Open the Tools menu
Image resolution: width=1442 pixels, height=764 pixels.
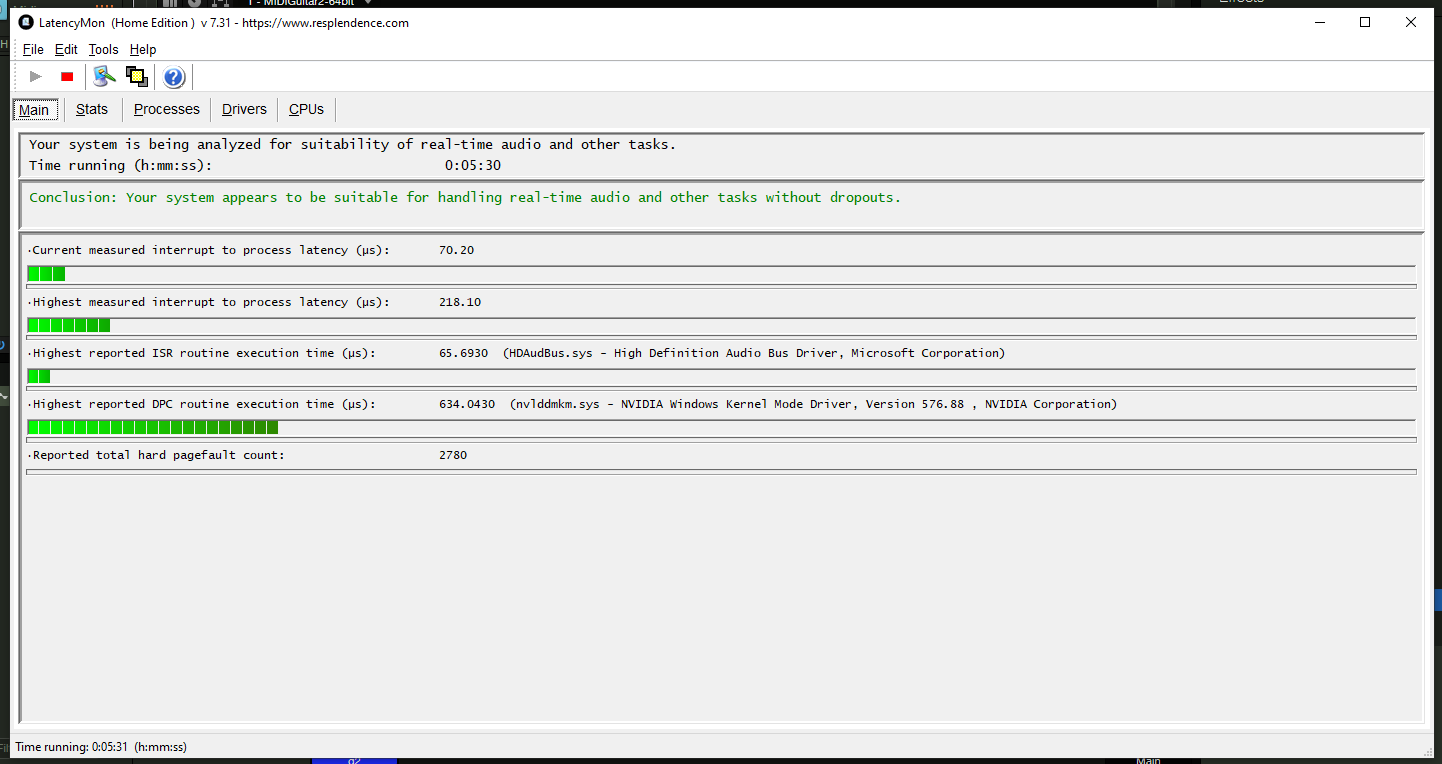(x=103, y=50)
